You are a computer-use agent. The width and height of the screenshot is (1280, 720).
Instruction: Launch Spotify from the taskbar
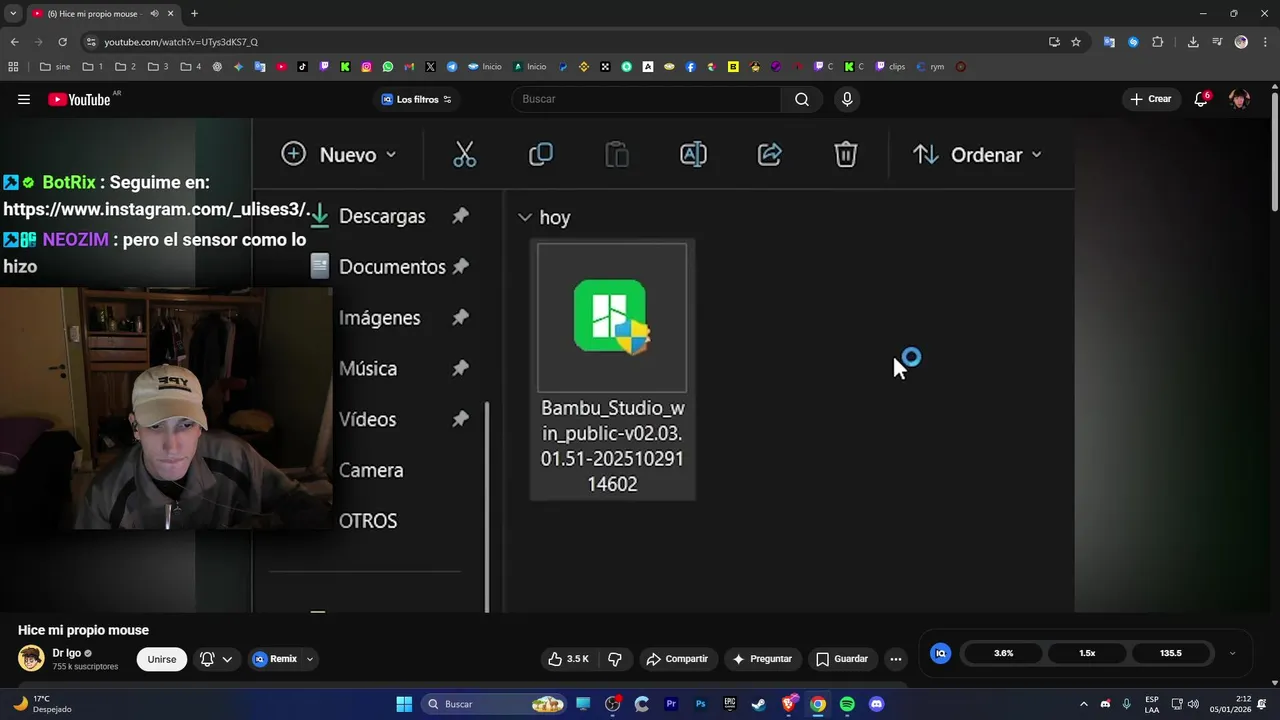coord(847,704)
